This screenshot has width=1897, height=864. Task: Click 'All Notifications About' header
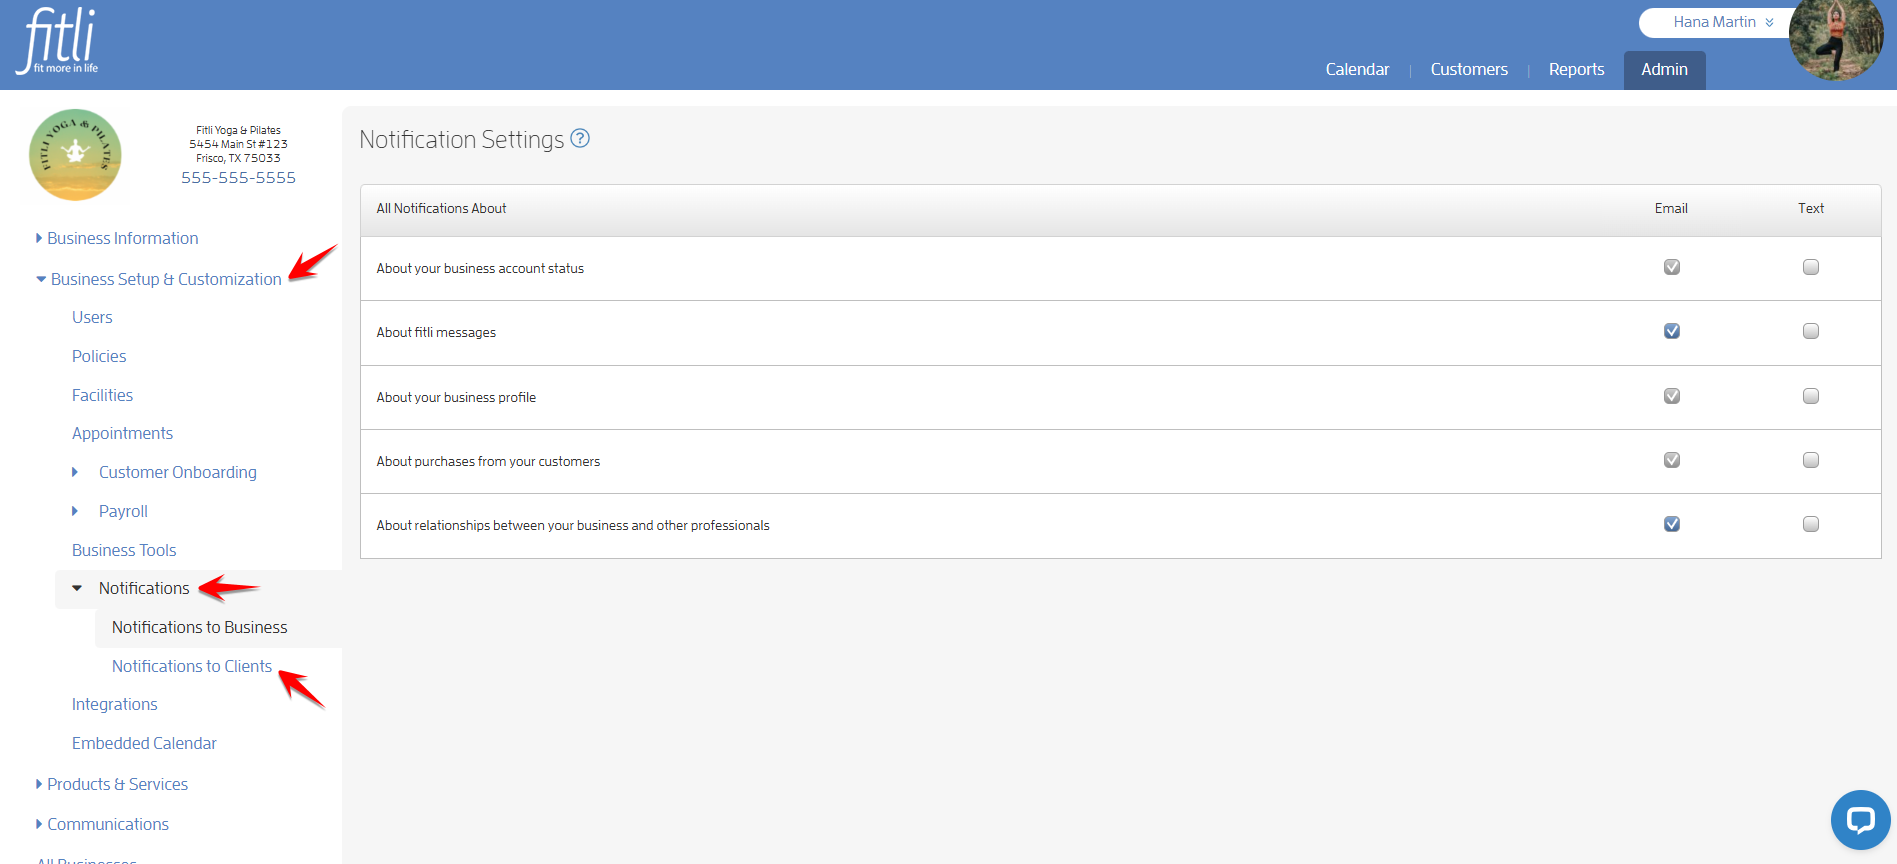pyautogui.click(x=441, y=208)
